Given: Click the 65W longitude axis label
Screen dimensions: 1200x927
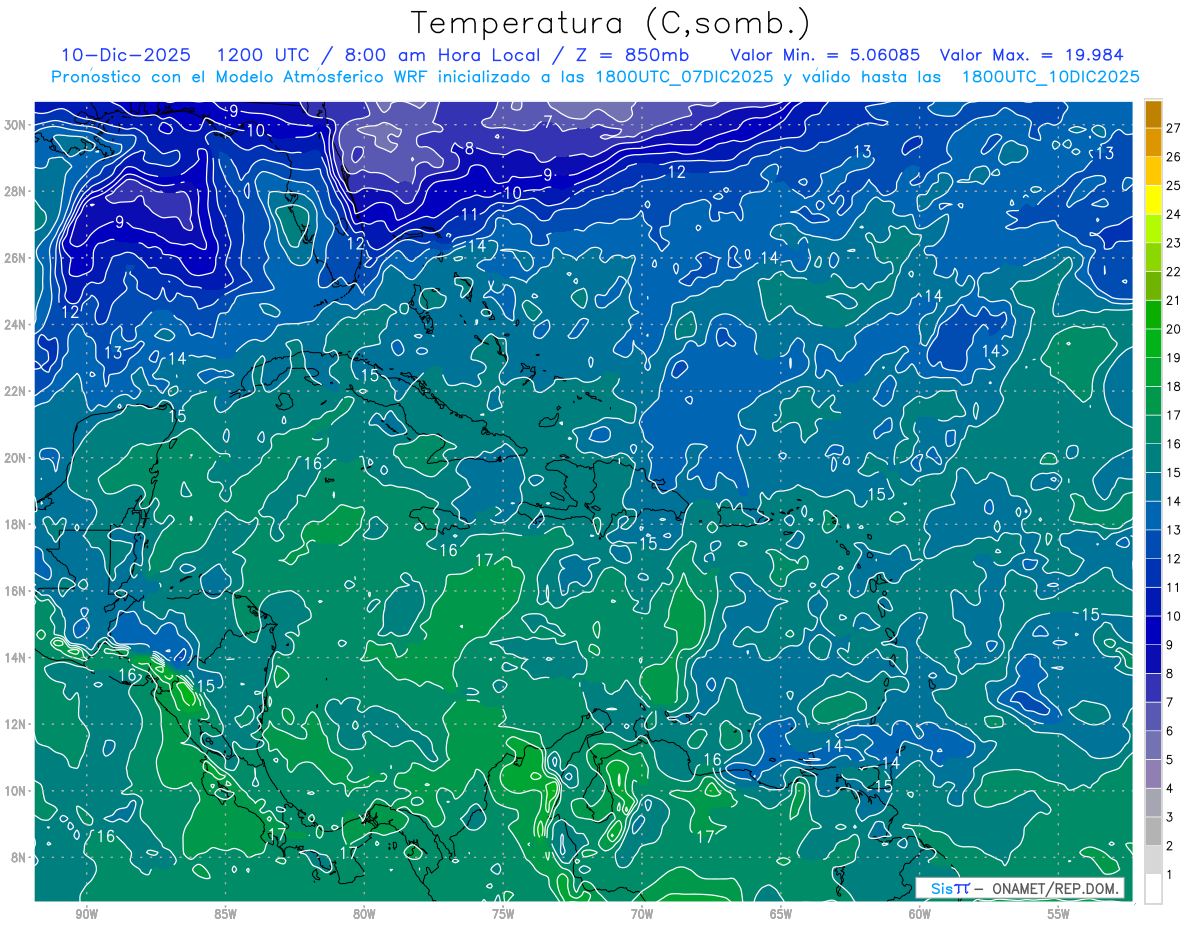Looking at the screenshot, I should click(781, 914).
